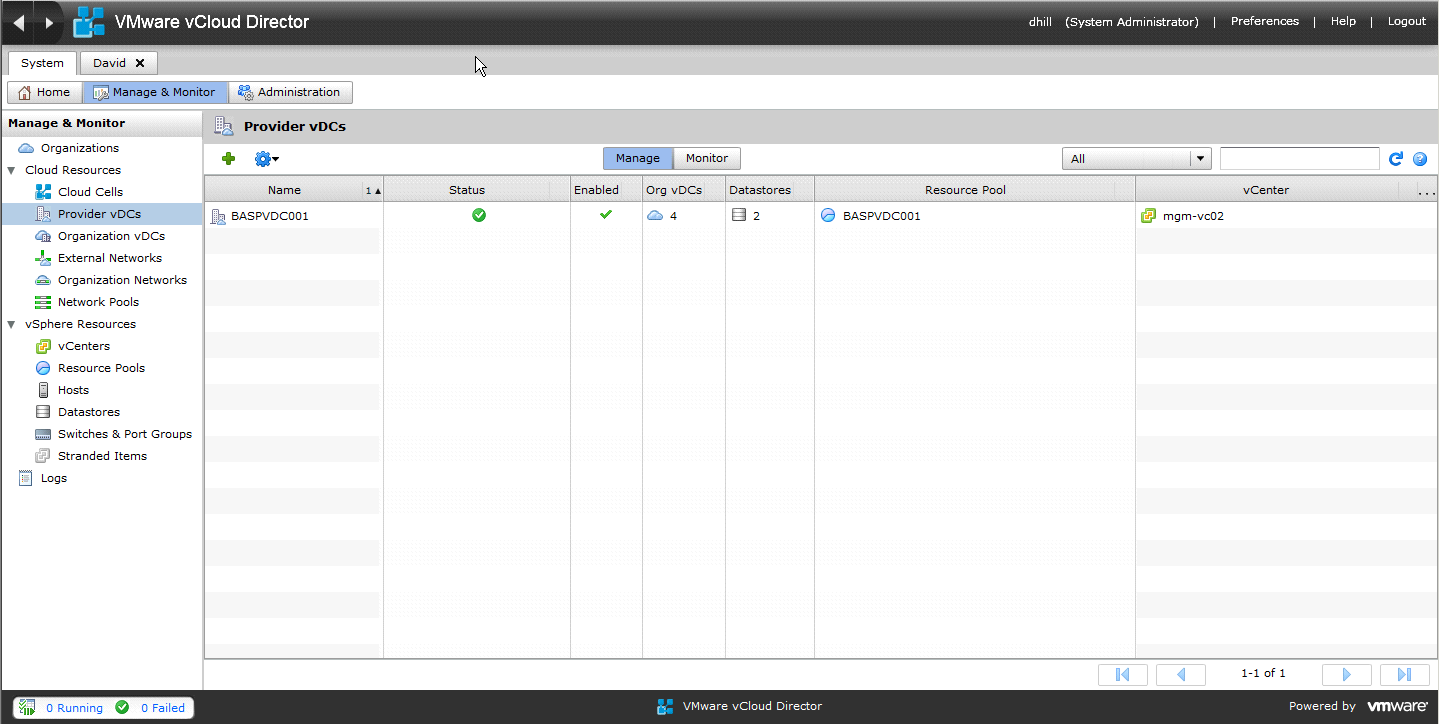
Task: Open the Home section
Action: 45,92
